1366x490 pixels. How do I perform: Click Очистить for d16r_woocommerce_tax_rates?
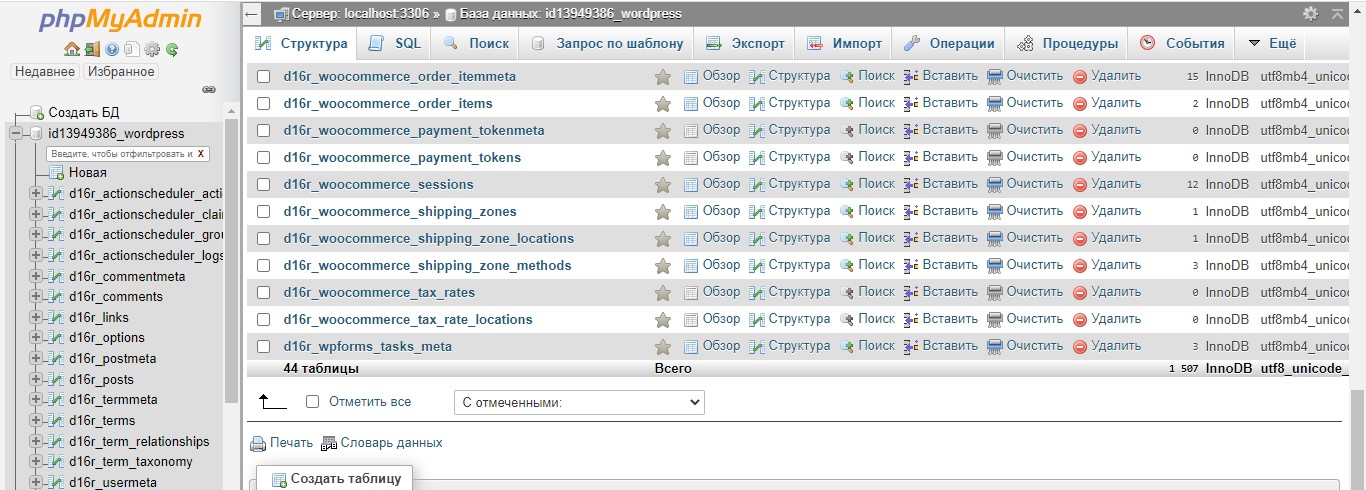tap(1025, 292)
